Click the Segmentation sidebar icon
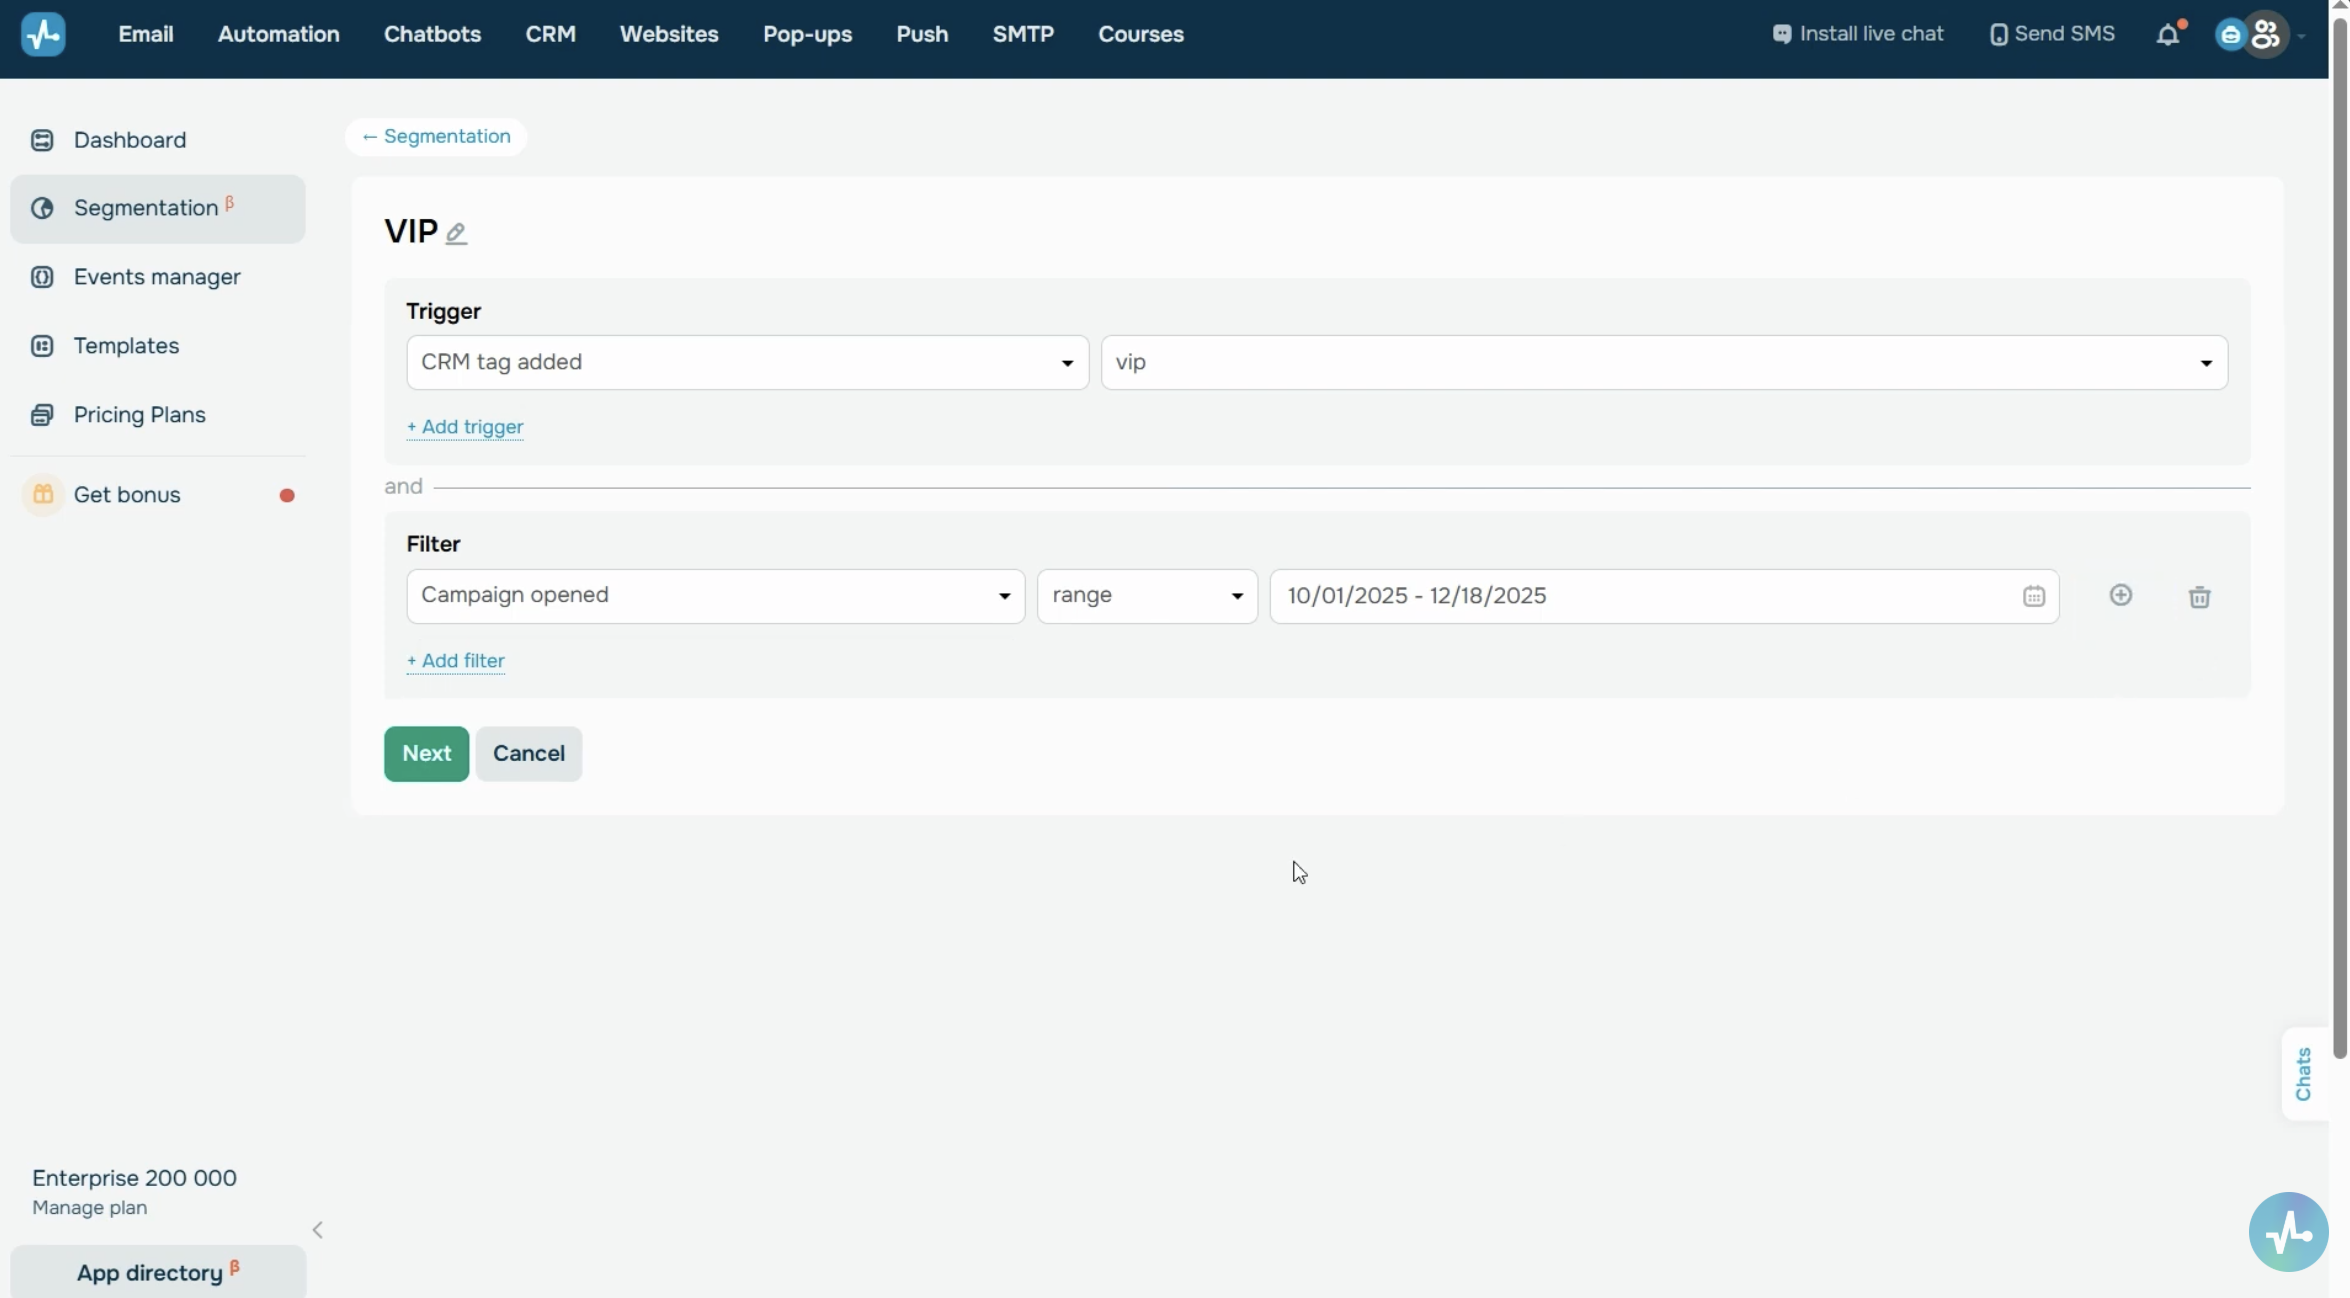This screenshot has width=2350, height=1298. pyautogui.click(x=42, y=208)
